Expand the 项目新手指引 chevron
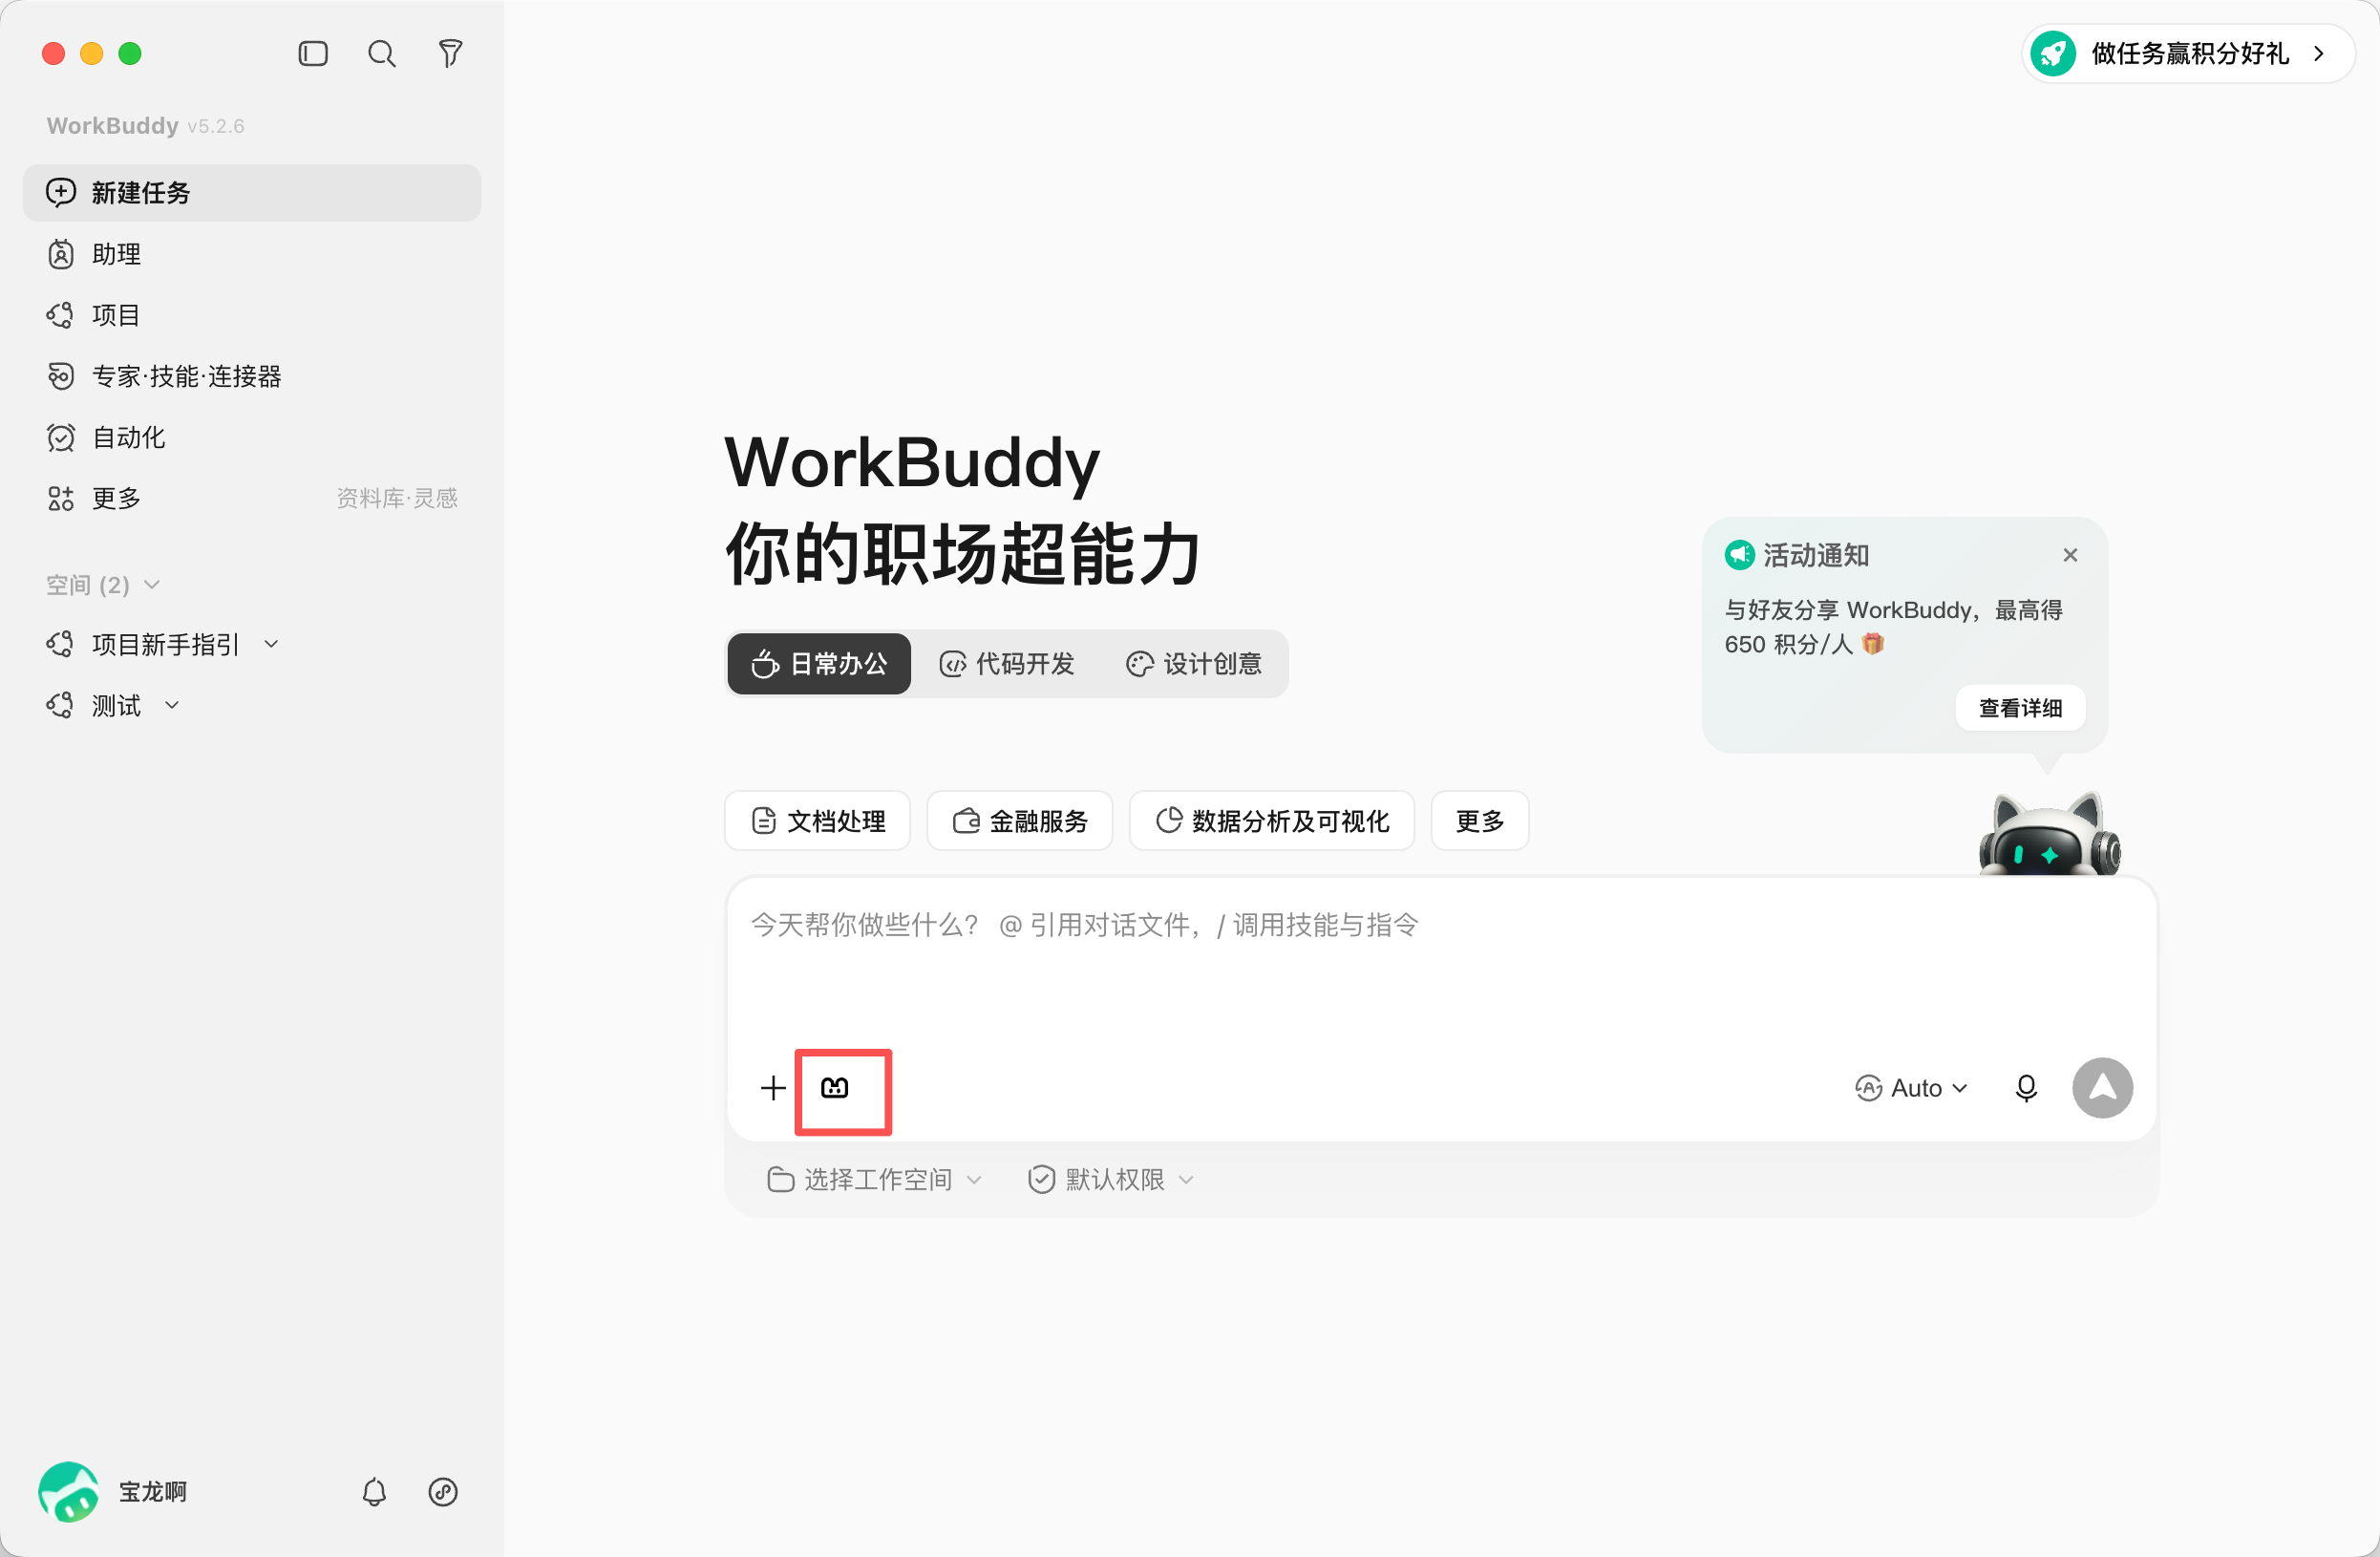The width and height of the screenshot is (2380, 1557). click(271, 645)
